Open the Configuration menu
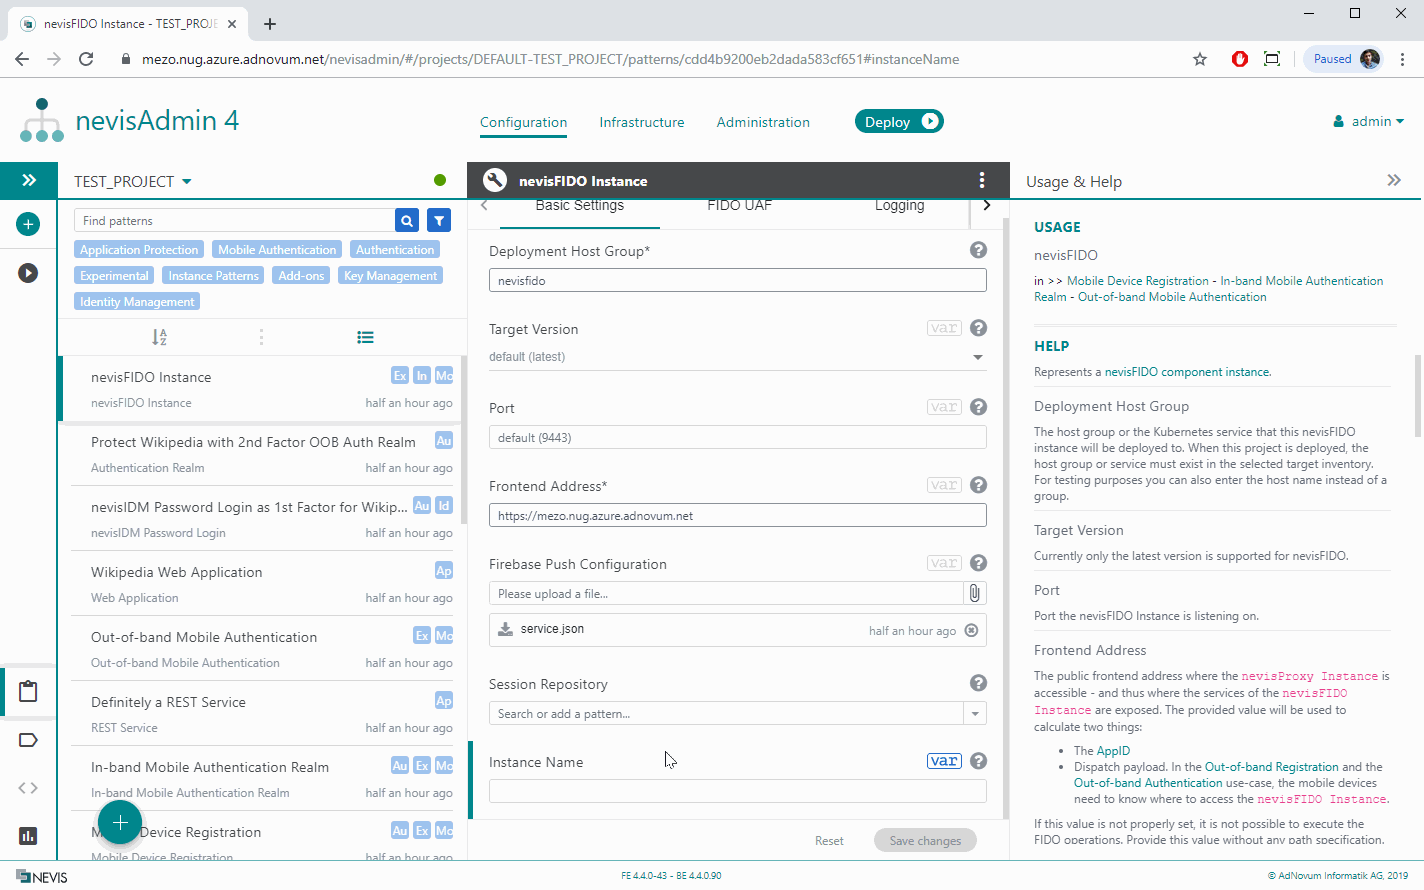The height and width of the screenshot is (890, 1424). tap(523, 122)
